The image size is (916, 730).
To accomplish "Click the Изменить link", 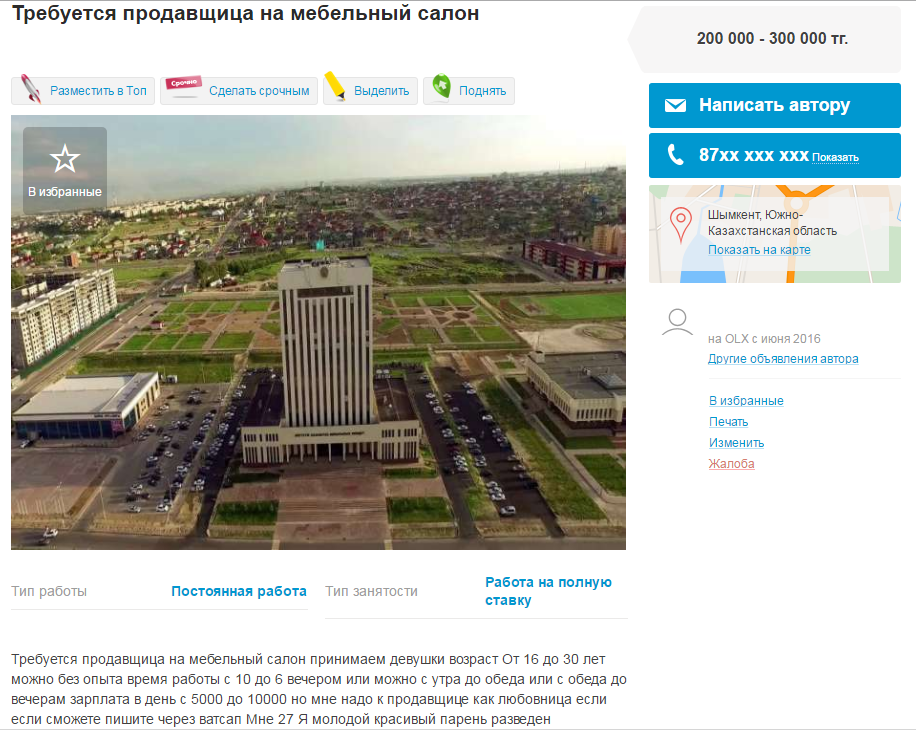I will (x=736, y=443).
